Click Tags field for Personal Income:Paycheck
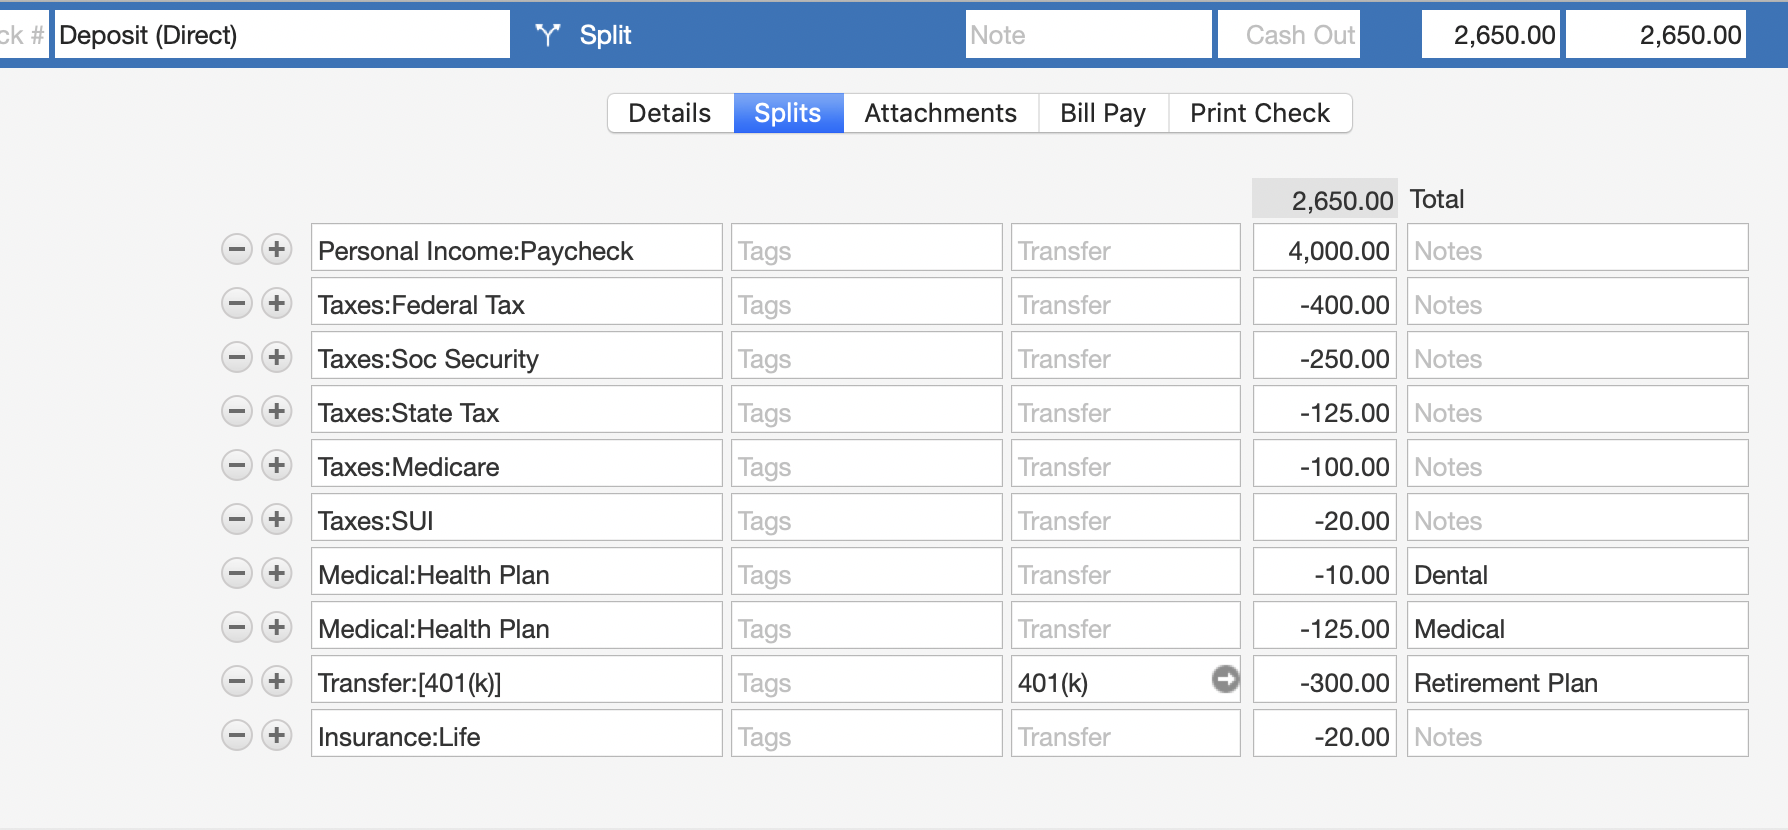 click(866, 247)
